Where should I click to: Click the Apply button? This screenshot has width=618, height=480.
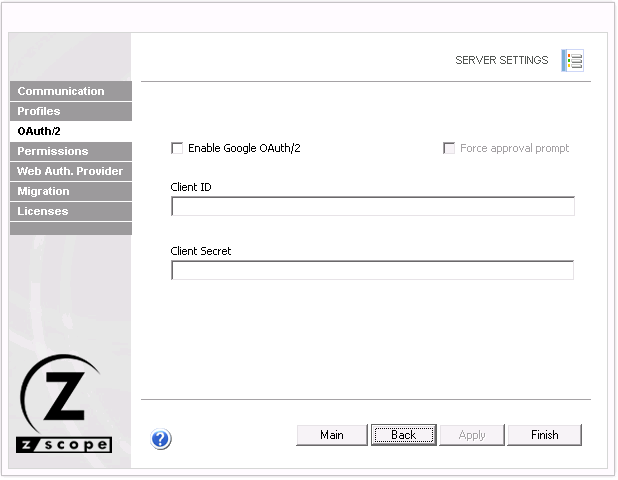point(472,435)
